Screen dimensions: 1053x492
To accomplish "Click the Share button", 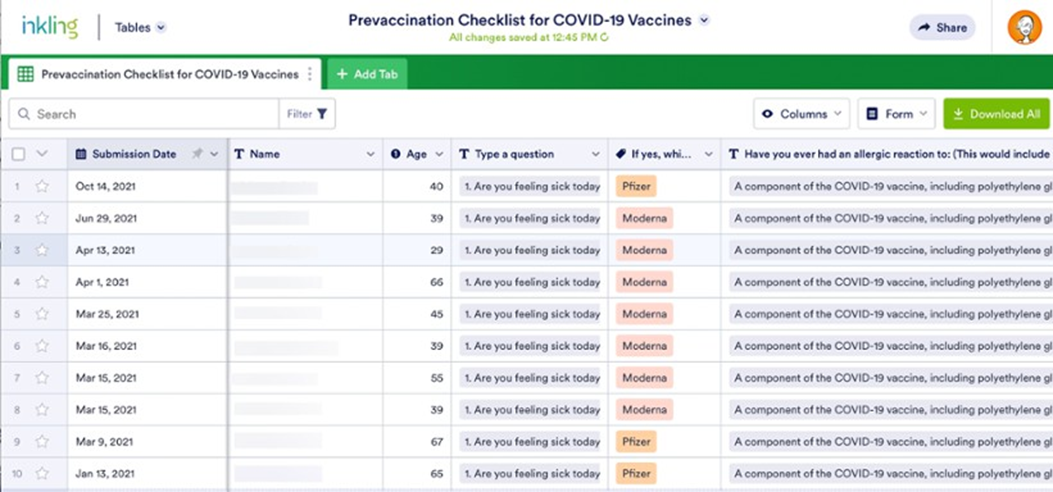I will pyautogui.click(x=941, y=28).
